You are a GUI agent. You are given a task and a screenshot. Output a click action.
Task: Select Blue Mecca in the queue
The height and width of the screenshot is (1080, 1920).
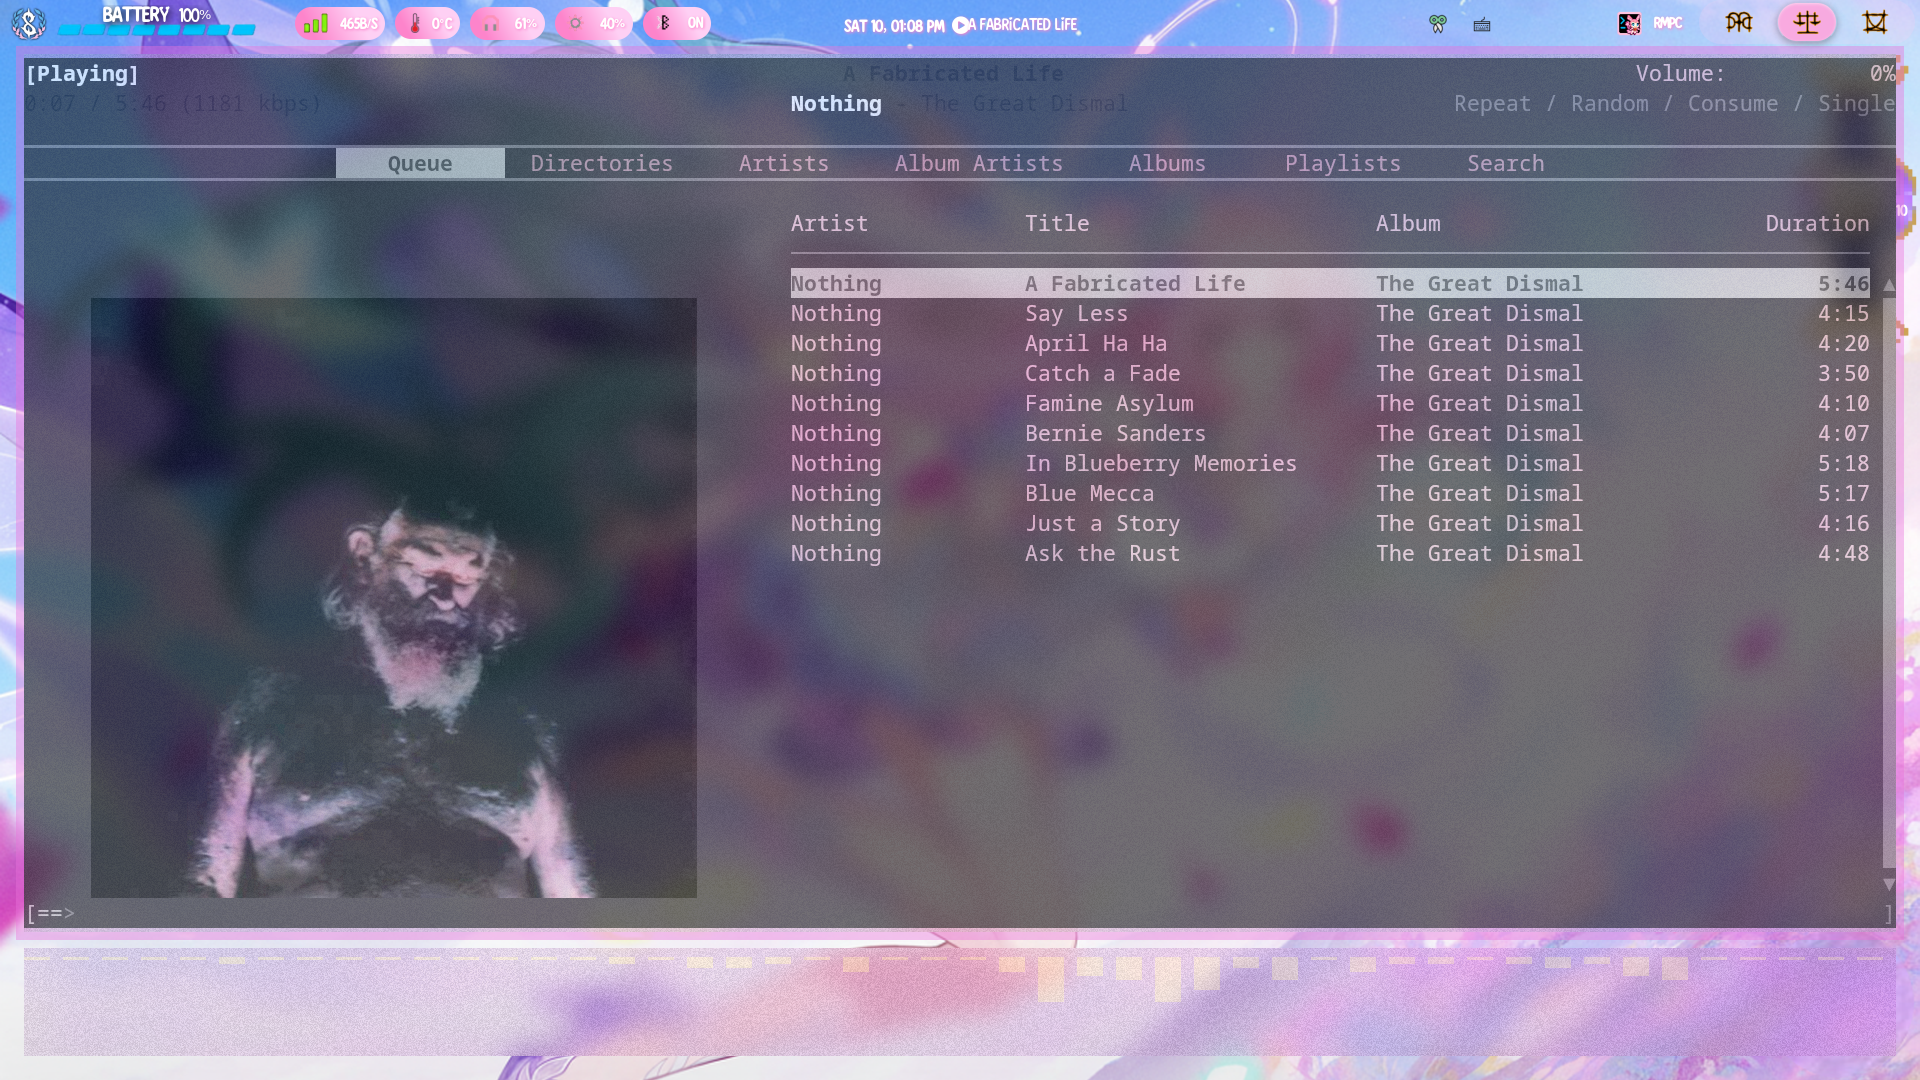(1089, 493)
